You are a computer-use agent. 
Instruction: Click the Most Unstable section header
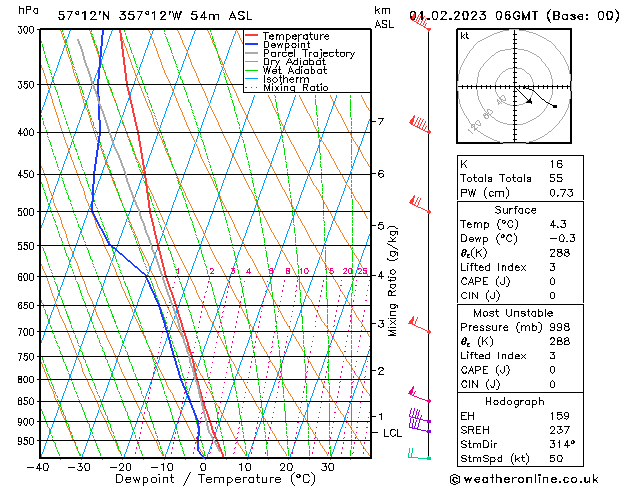coord(513,313)
